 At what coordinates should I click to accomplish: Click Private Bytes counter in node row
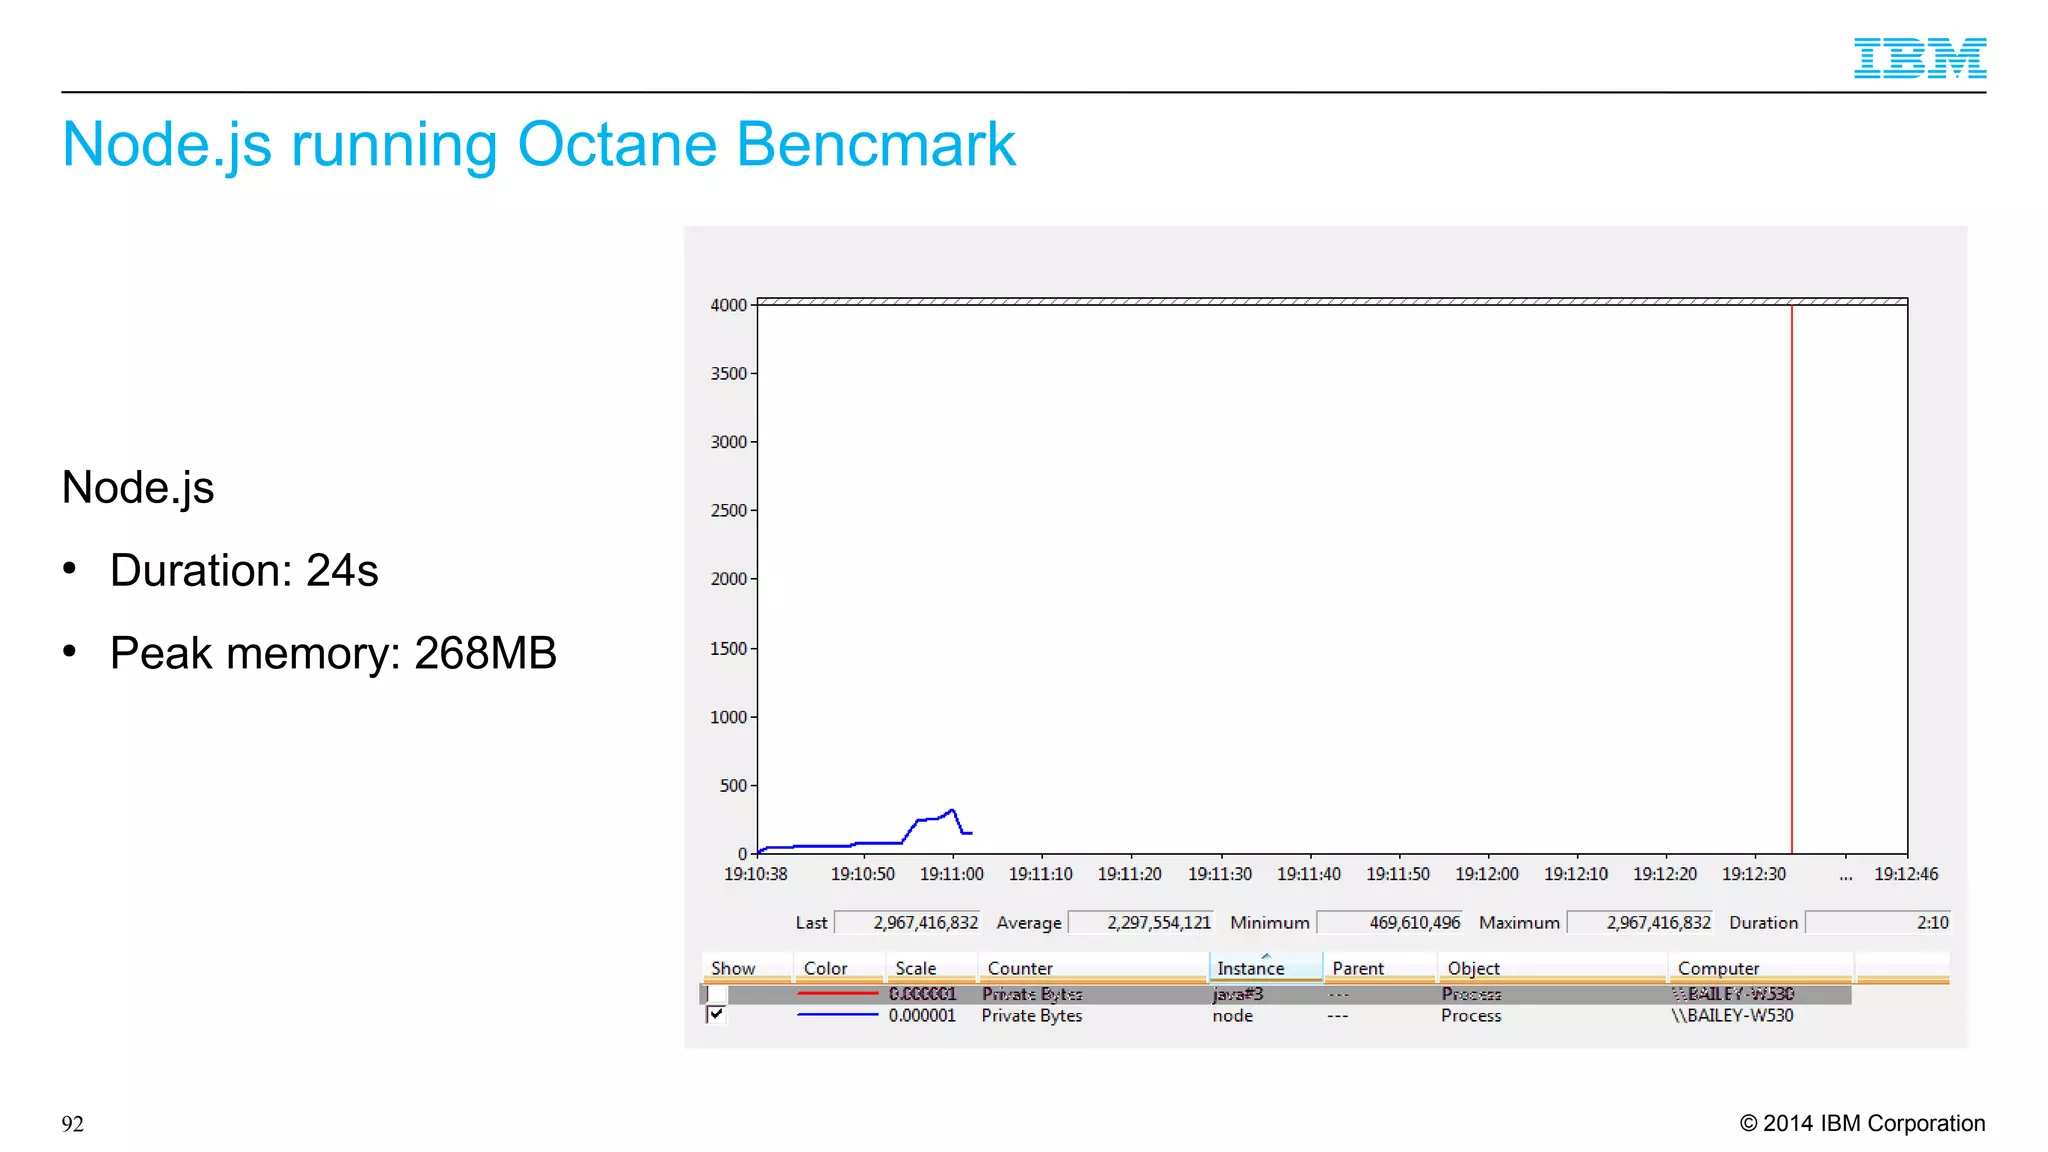1032,1015
